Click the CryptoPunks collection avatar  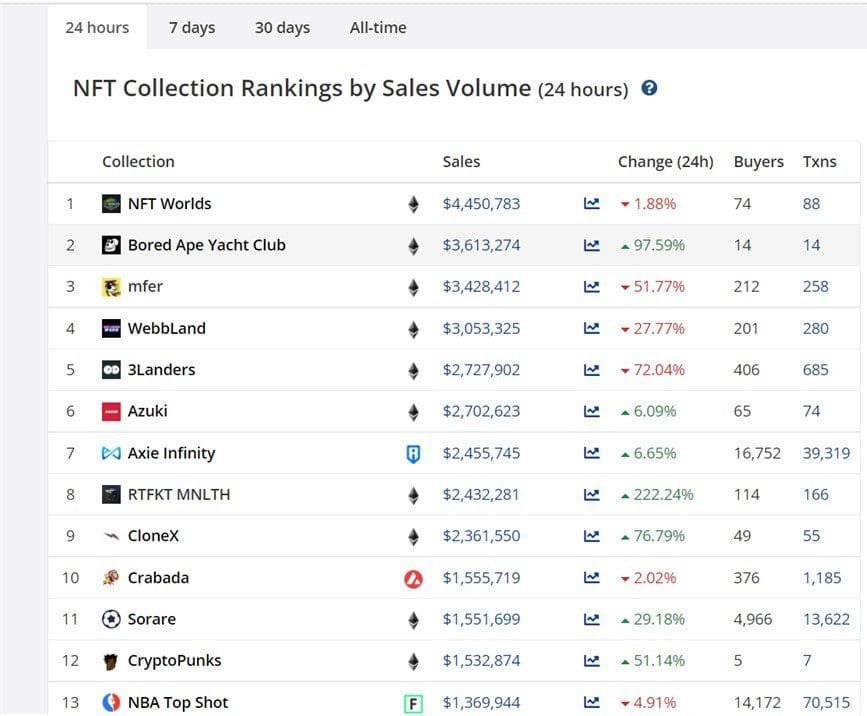(110, 660)
